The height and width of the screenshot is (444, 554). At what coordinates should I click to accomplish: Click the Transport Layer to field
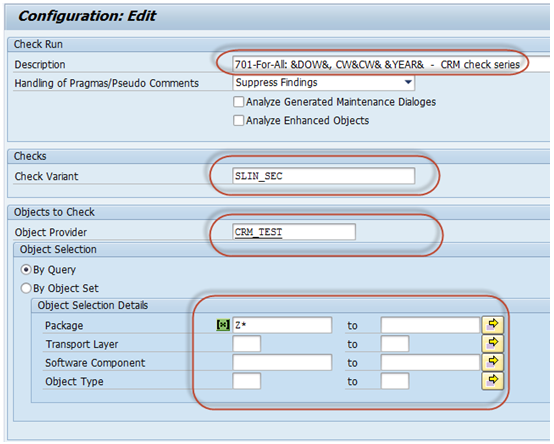click(x=395, y=344)
